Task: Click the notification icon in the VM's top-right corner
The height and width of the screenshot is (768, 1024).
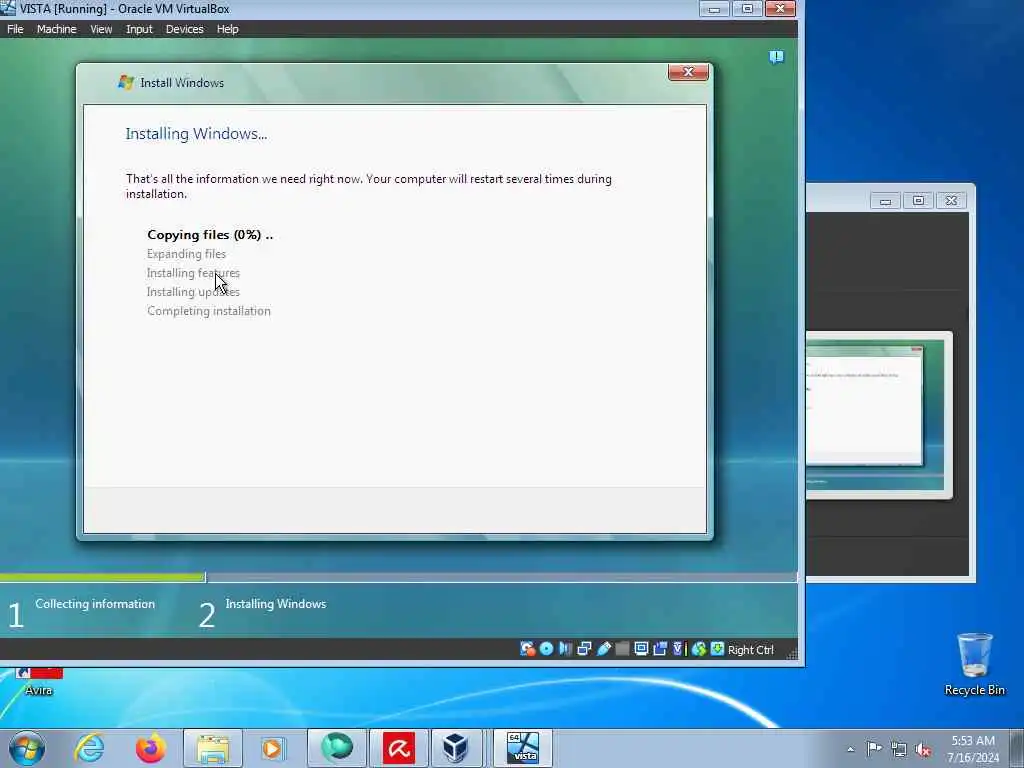Action: pos(776,57)
